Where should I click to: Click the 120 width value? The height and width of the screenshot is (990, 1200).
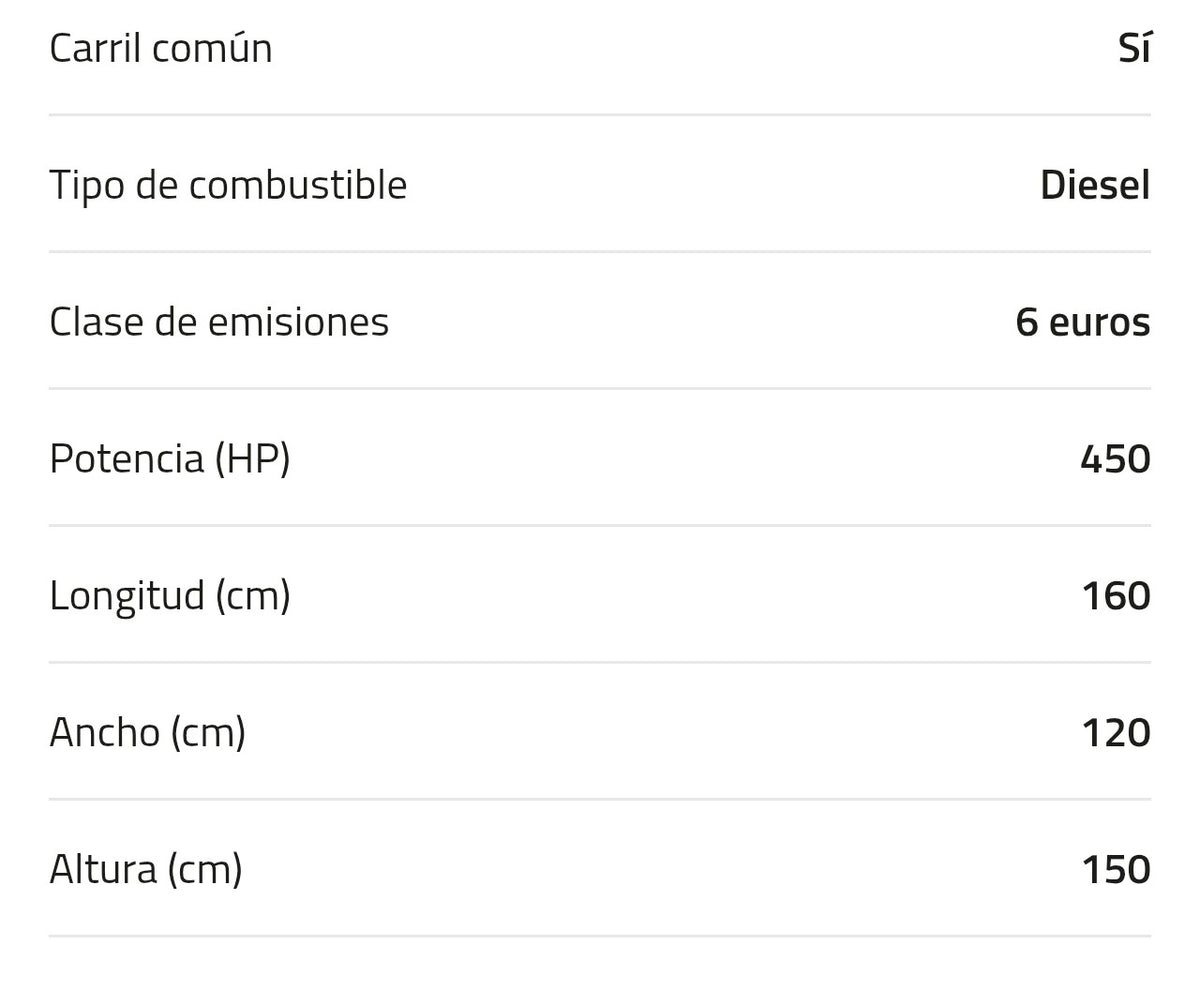1116,733
